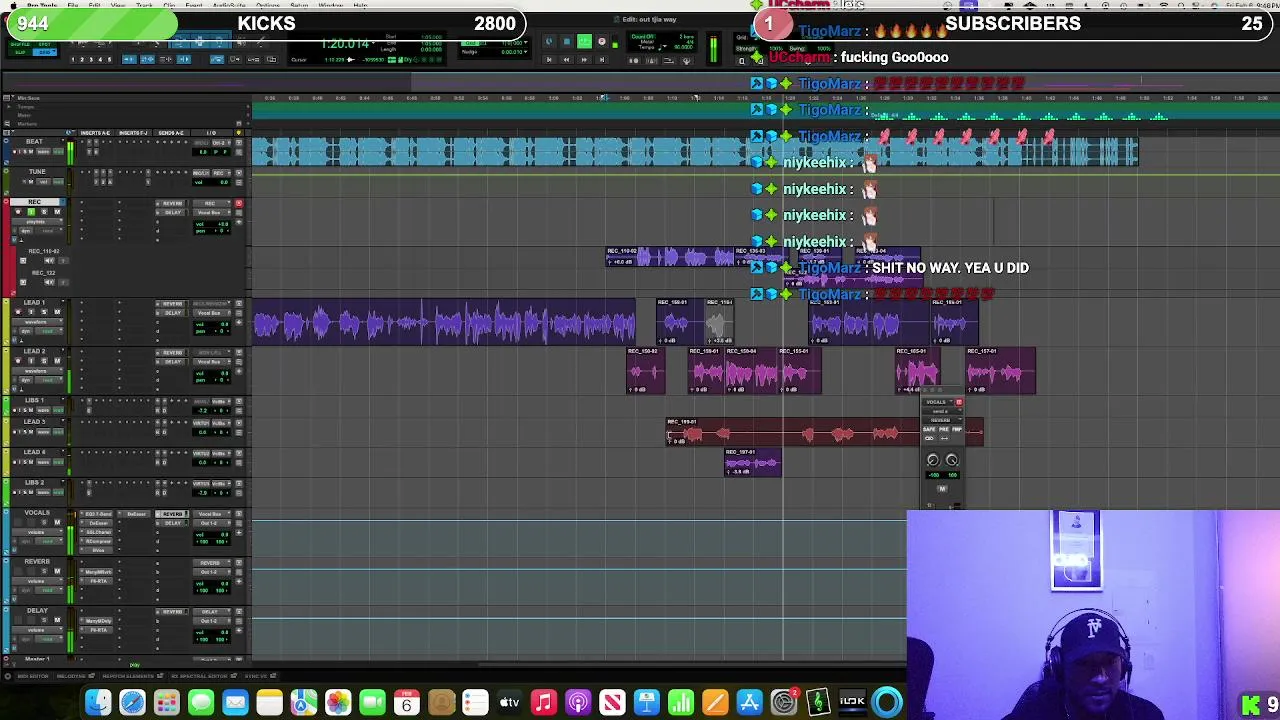Open iLok License Manager from Dock
The image size is (1280, 720).
pyautogui.click(x=852, y=703)
